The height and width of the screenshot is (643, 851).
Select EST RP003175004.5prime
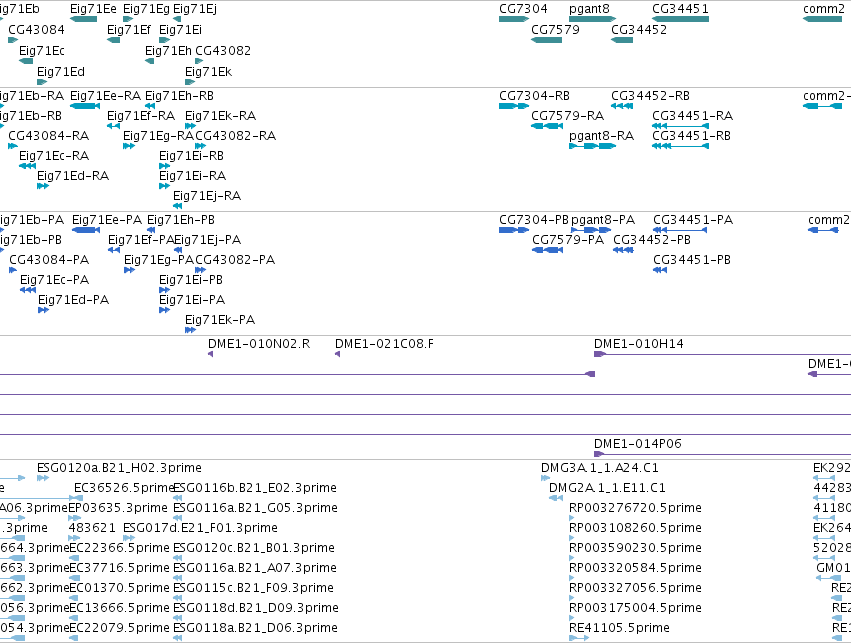[635, 608]
